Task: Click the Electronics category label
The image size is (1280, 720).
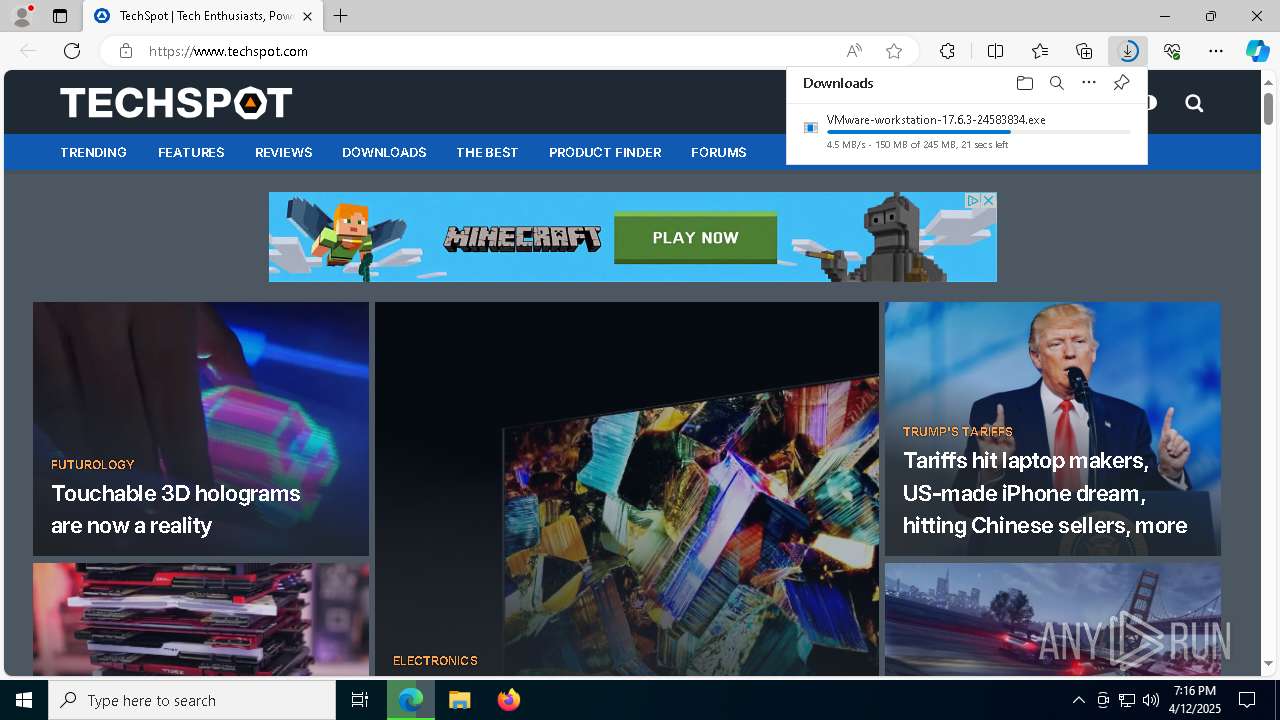Action: click(x=435, y=661)
